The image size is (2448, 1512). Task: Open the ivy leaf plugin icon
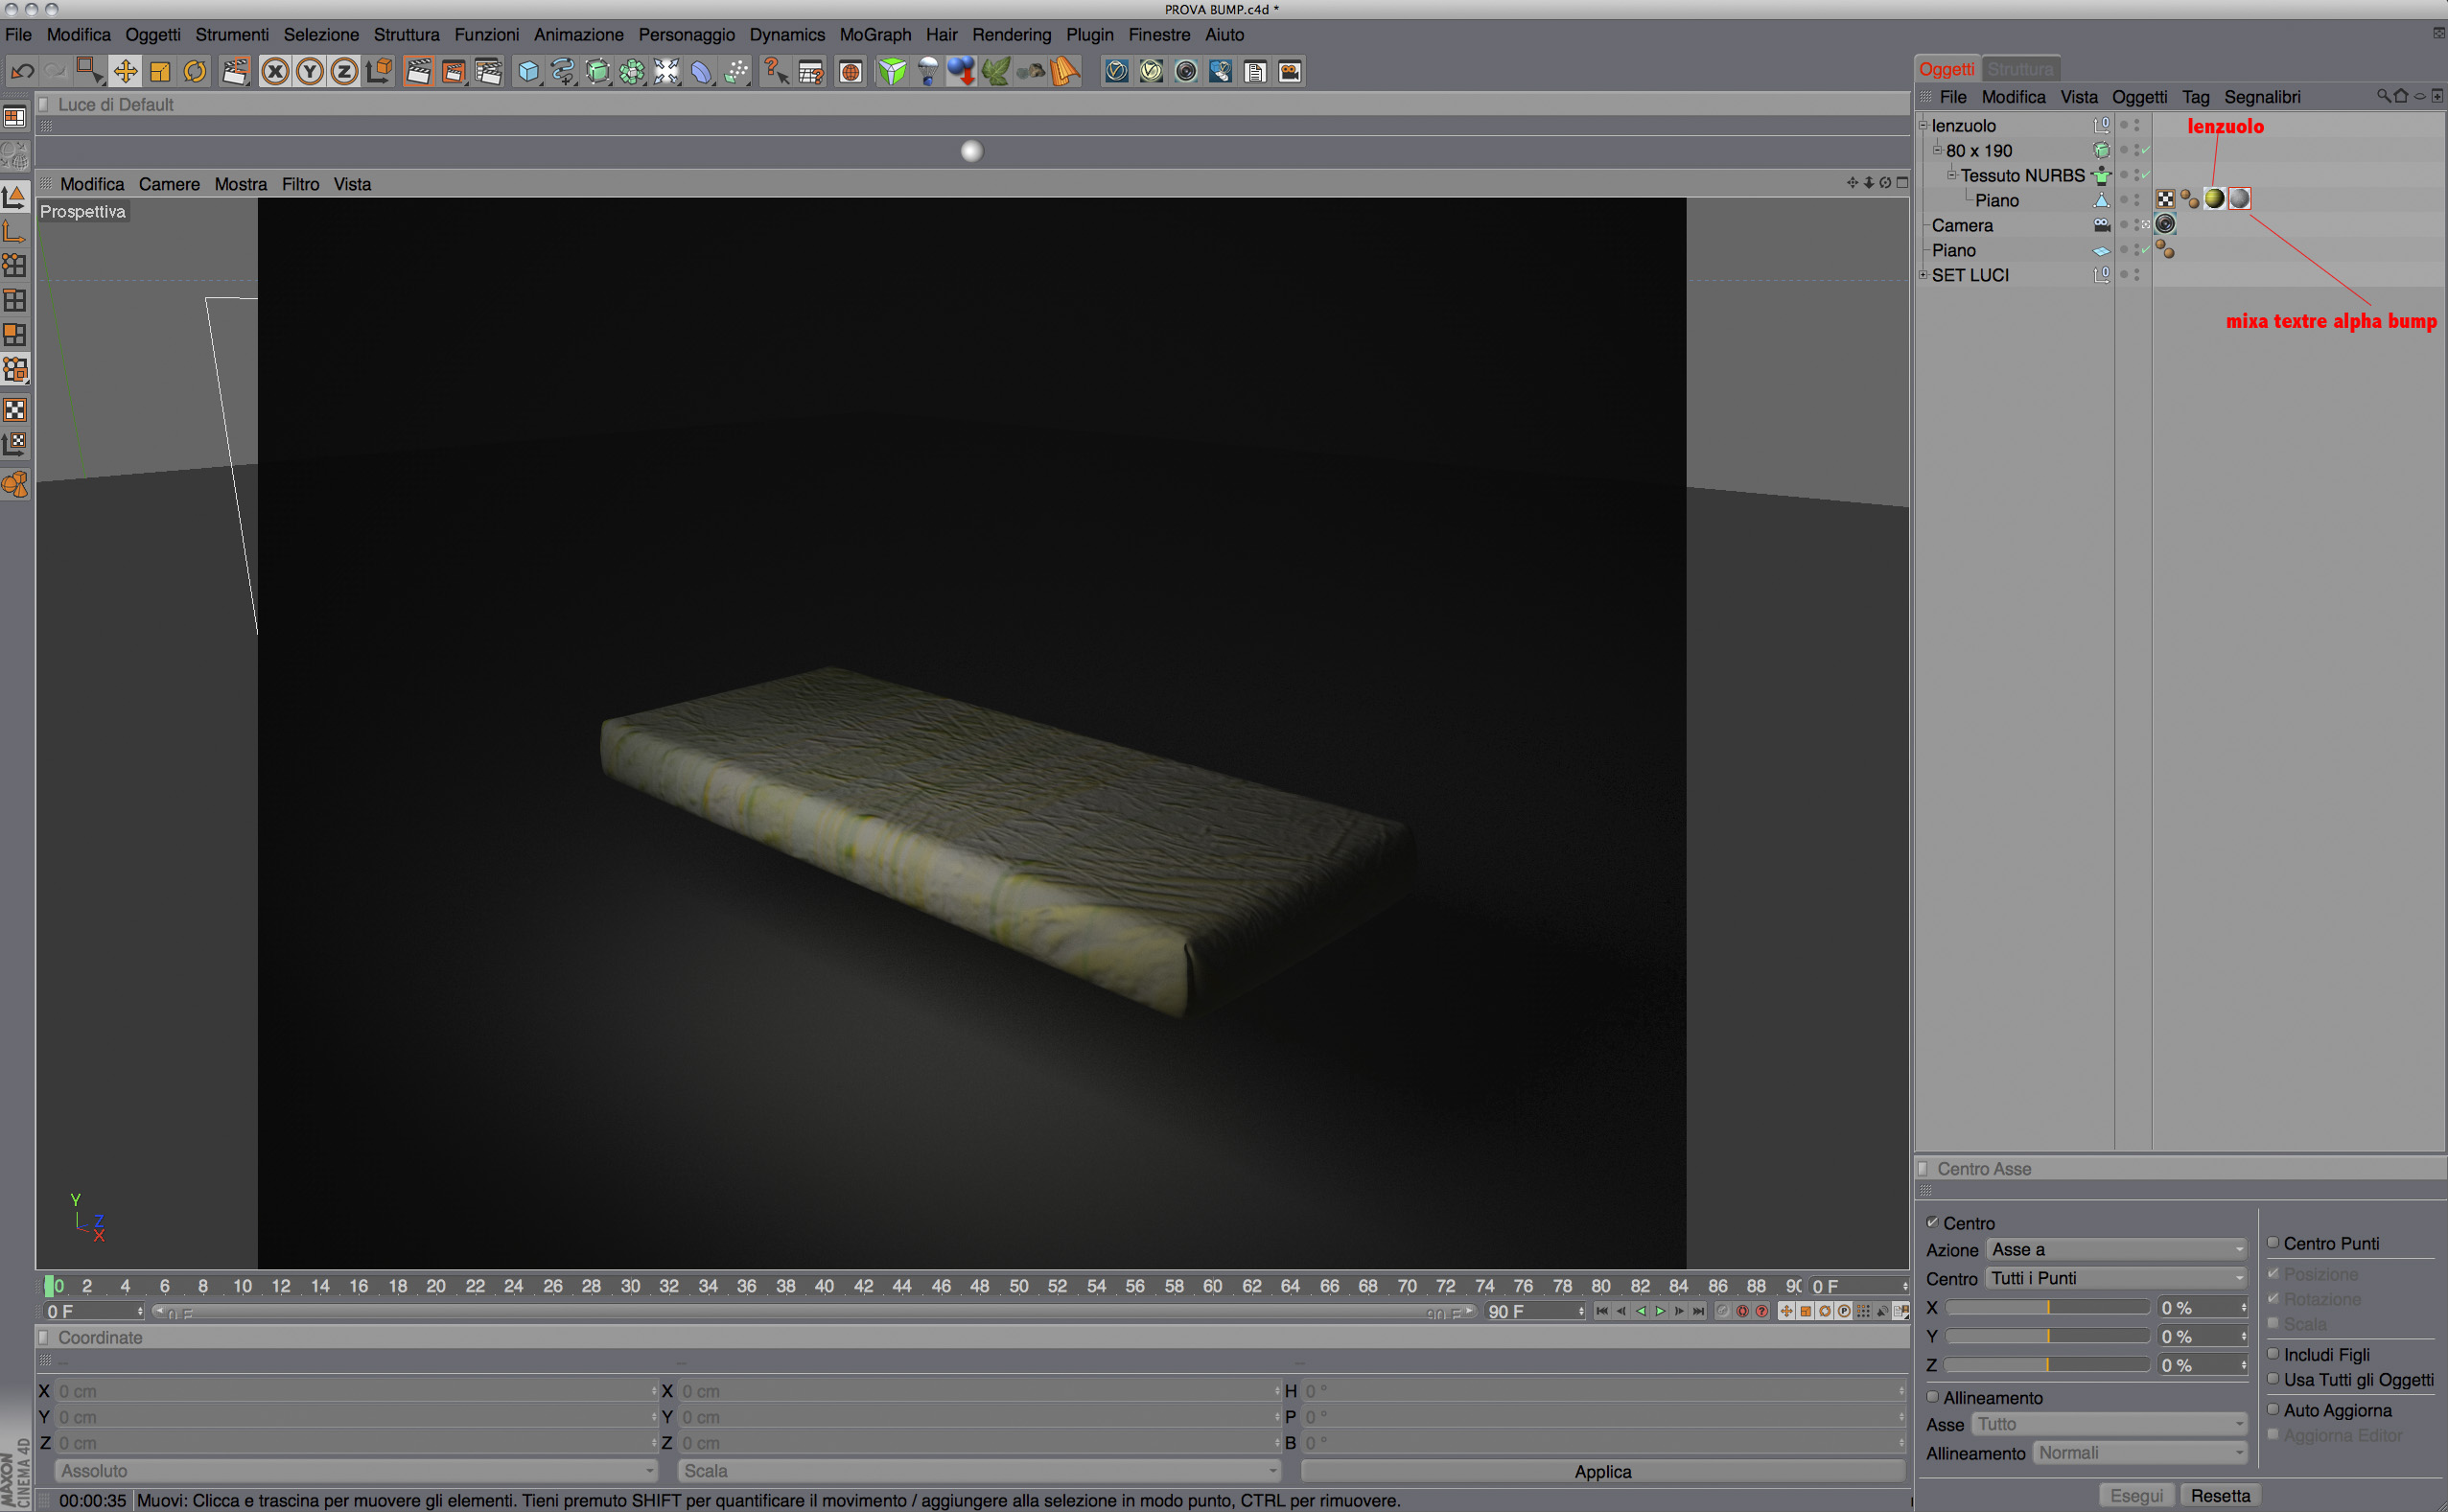(x=995, y=71)
